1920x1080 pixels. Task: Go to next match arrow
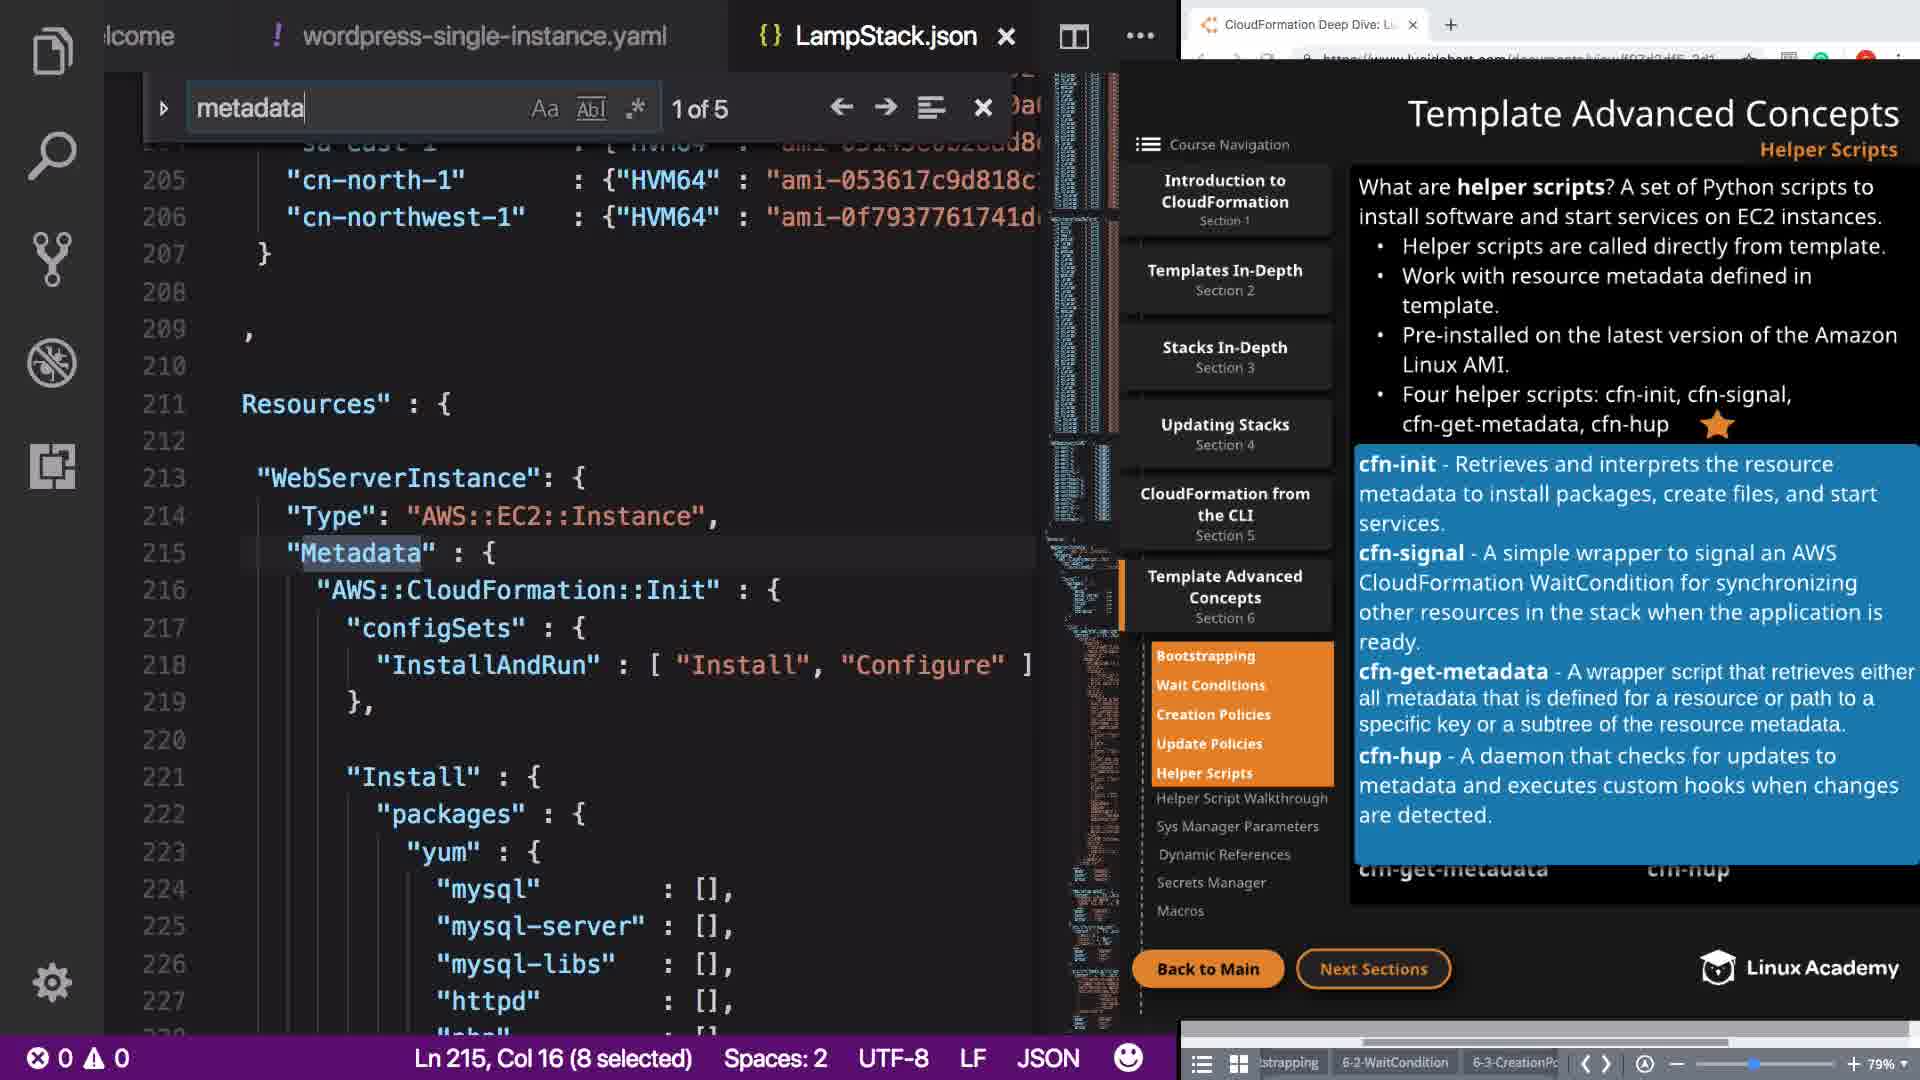click(x=886, y=108)
